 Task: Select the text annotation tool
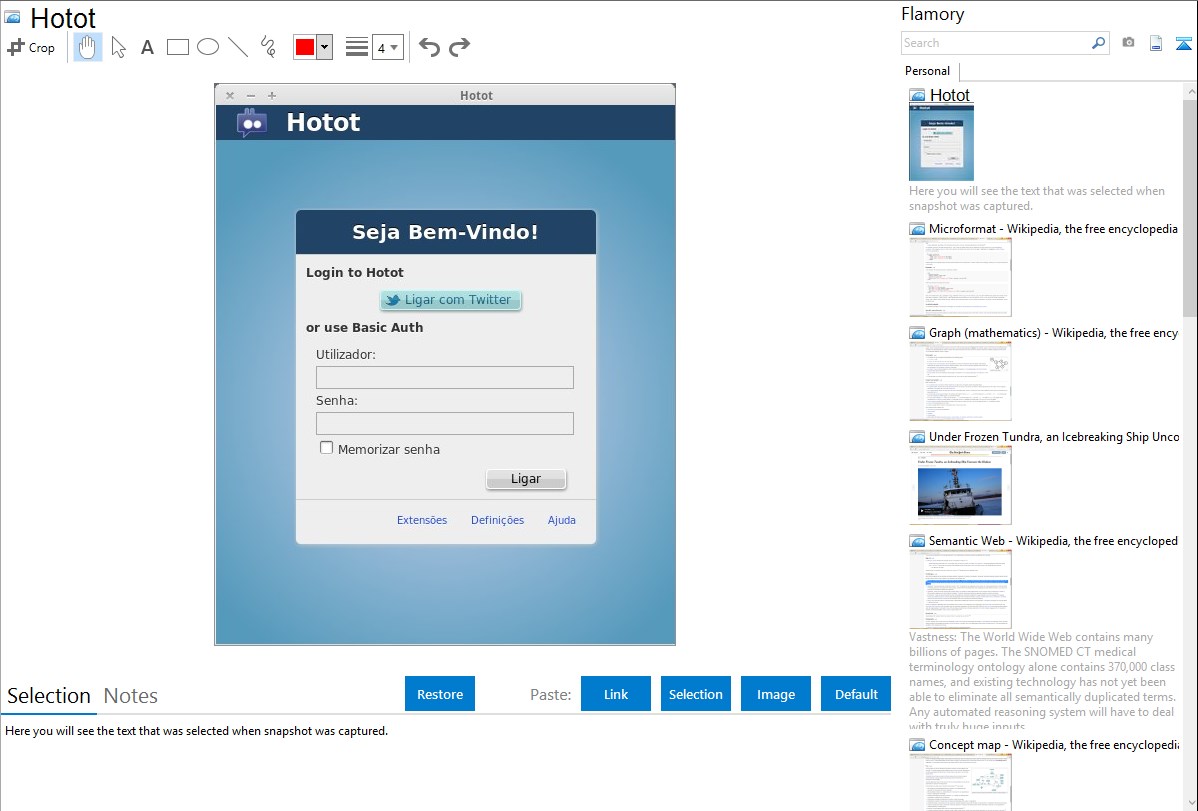point(147,47)
